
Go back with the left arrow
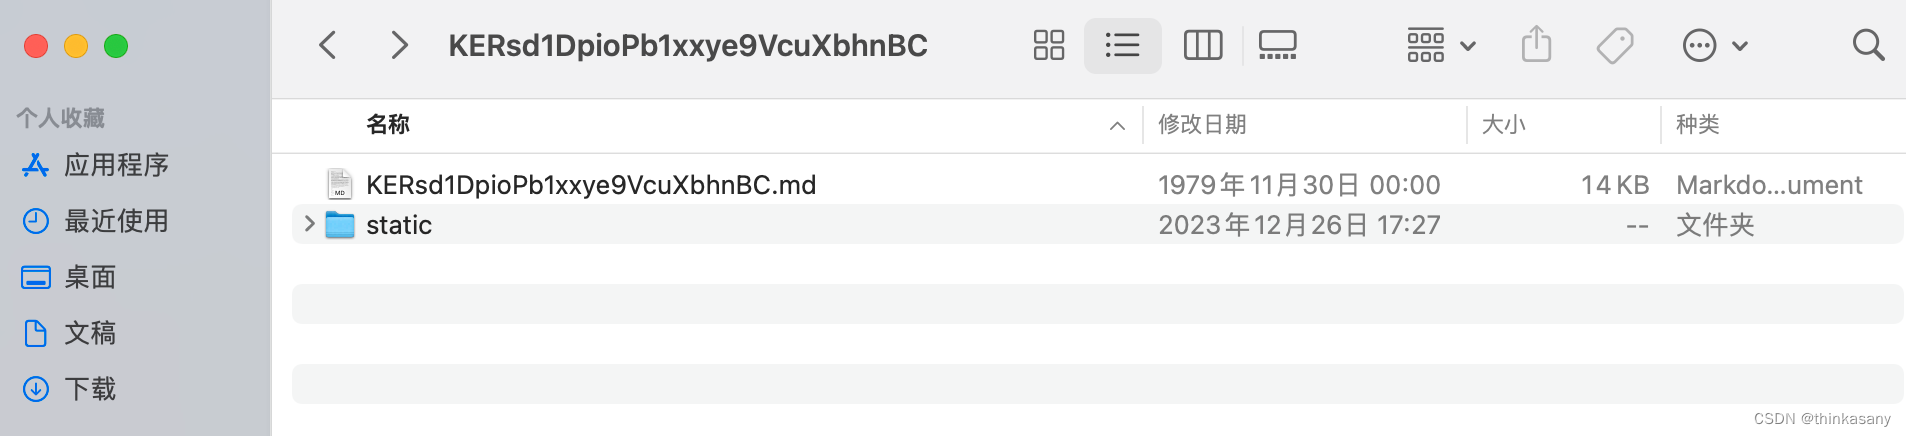327,45
